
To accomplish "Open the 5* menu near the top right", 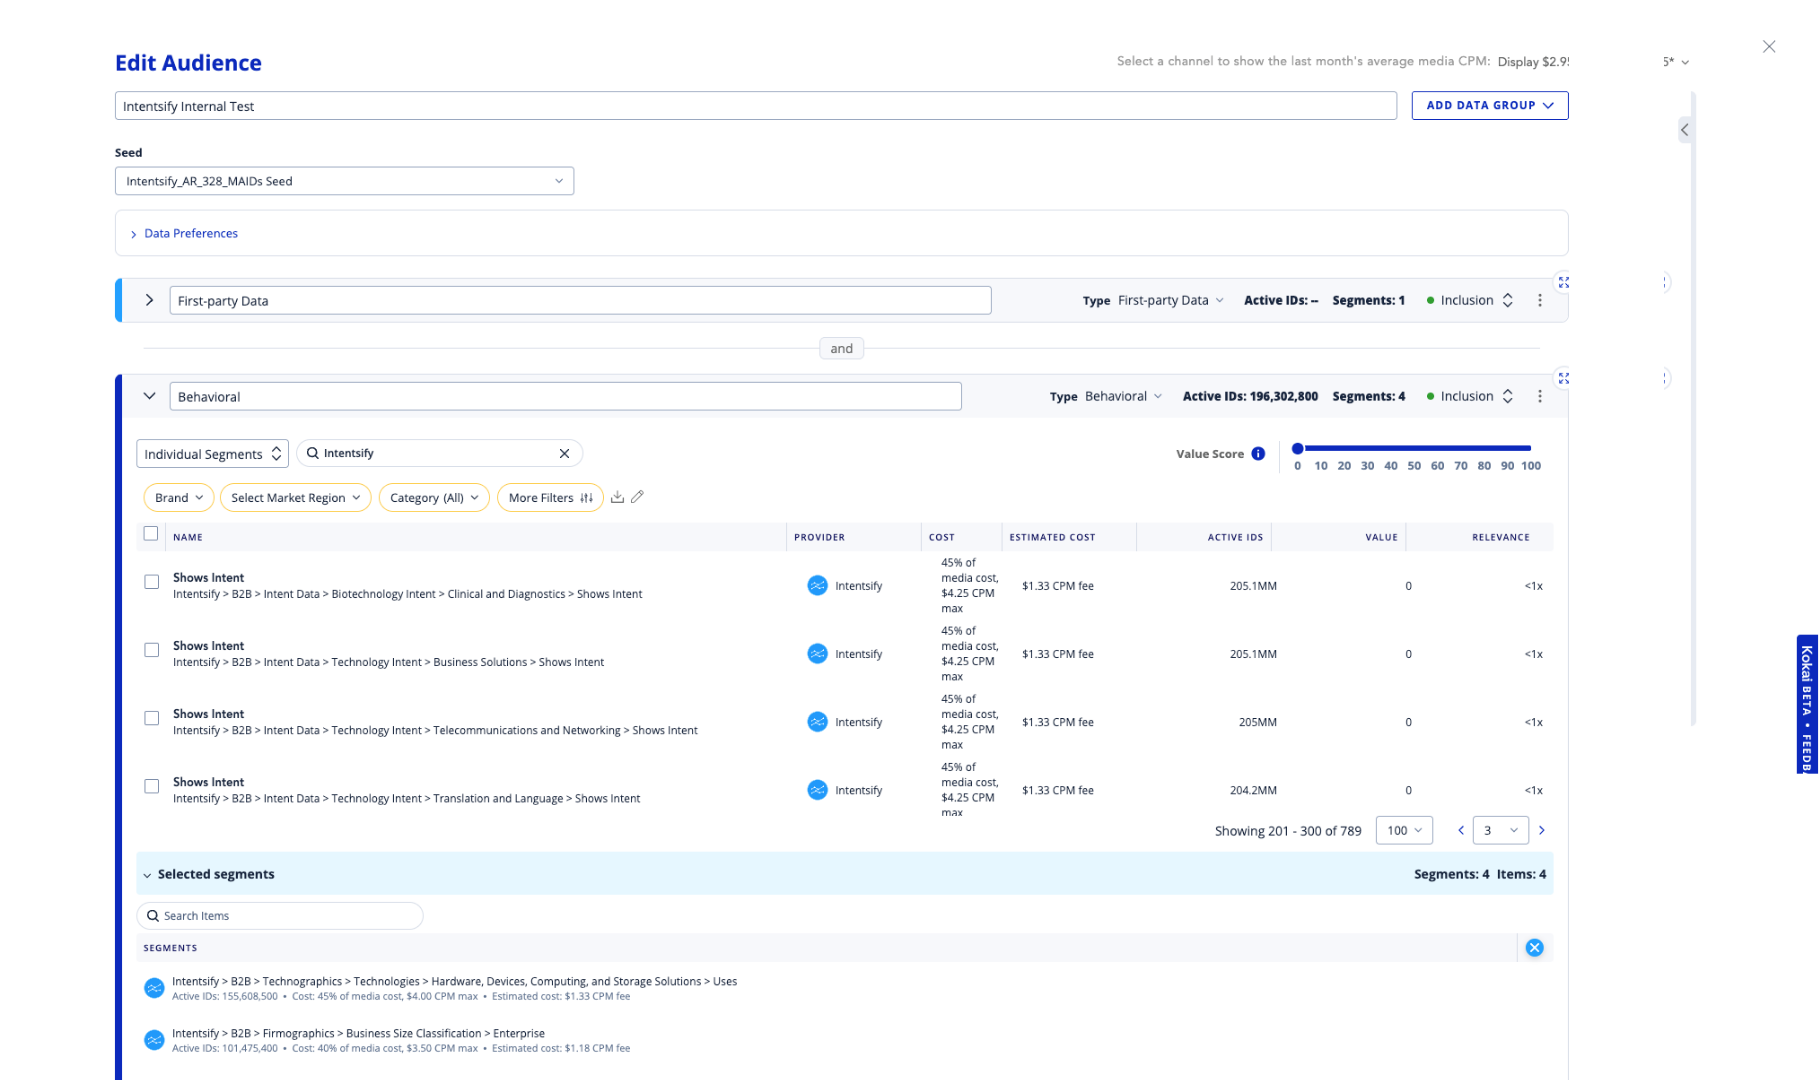I will tap(1674, 61).
